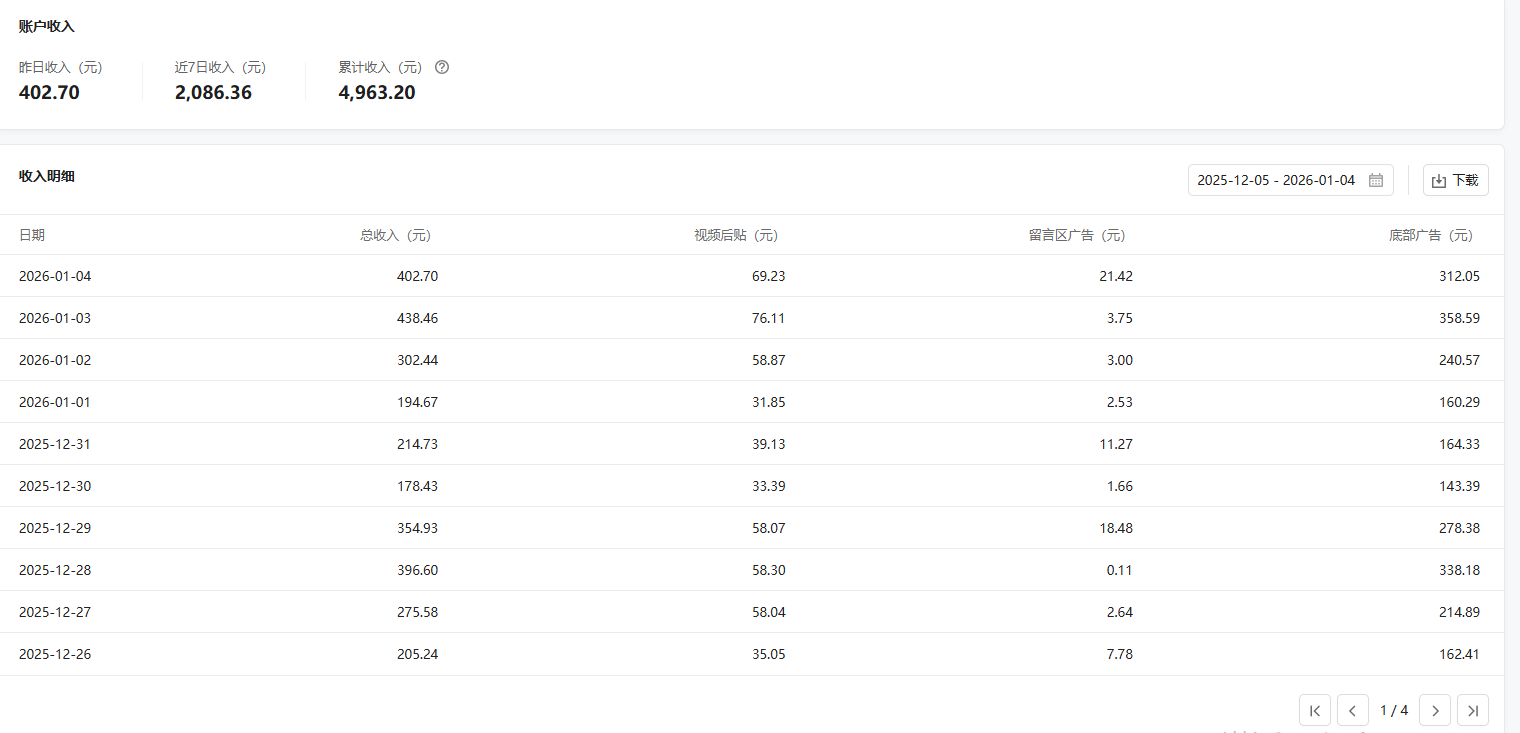Go to the previous page arrow
Screen dimensions: 1520x733
[1352, 710]
